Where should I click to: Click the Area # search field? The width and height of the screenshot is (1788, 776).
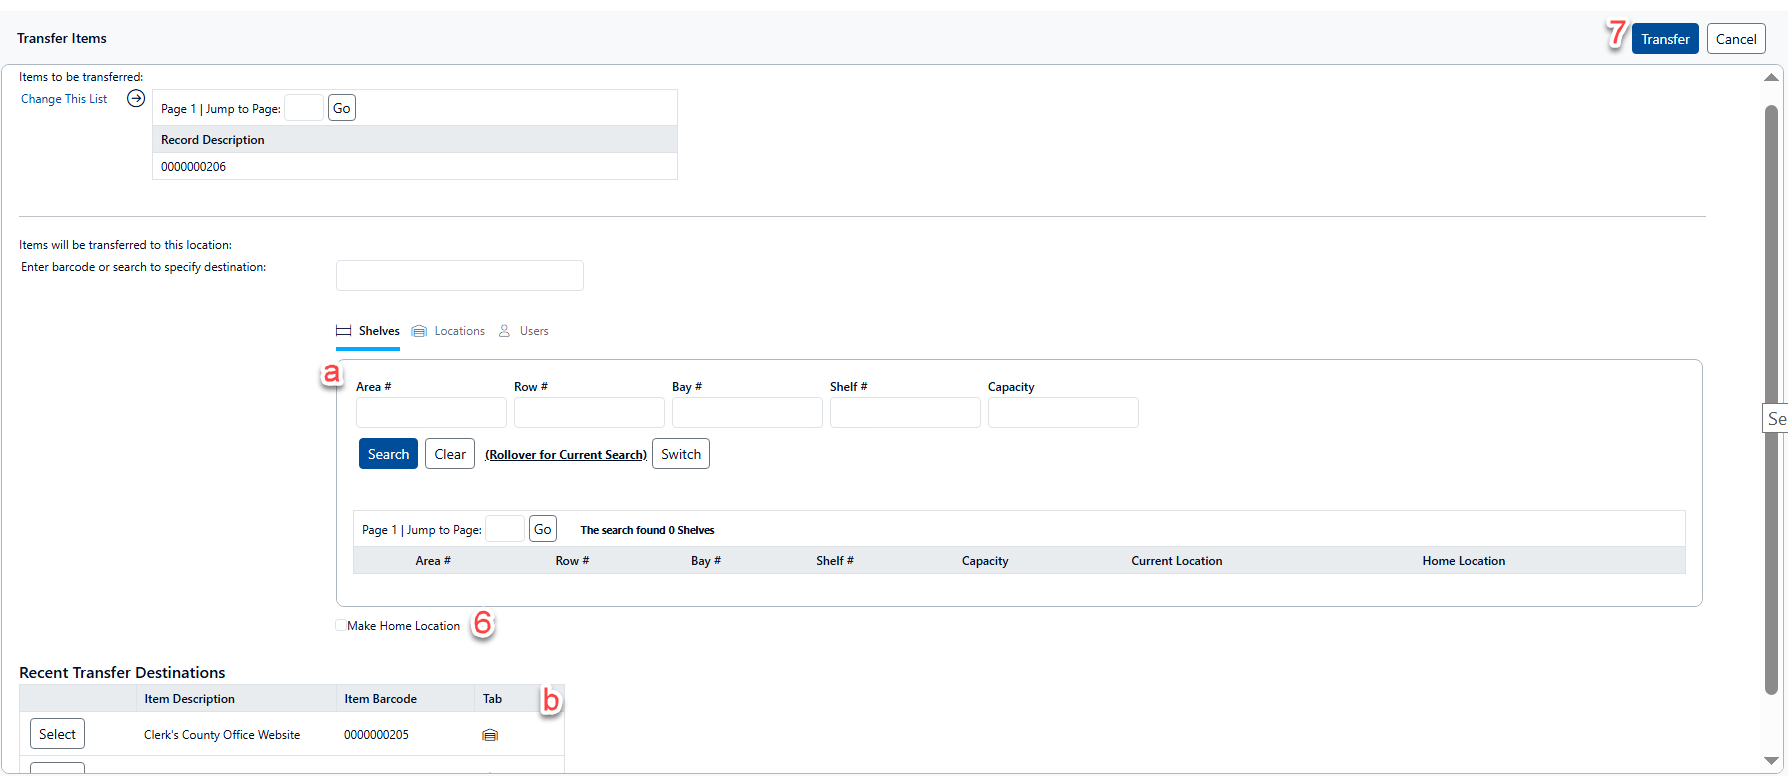pyautogui.click(x=431, y=412)
